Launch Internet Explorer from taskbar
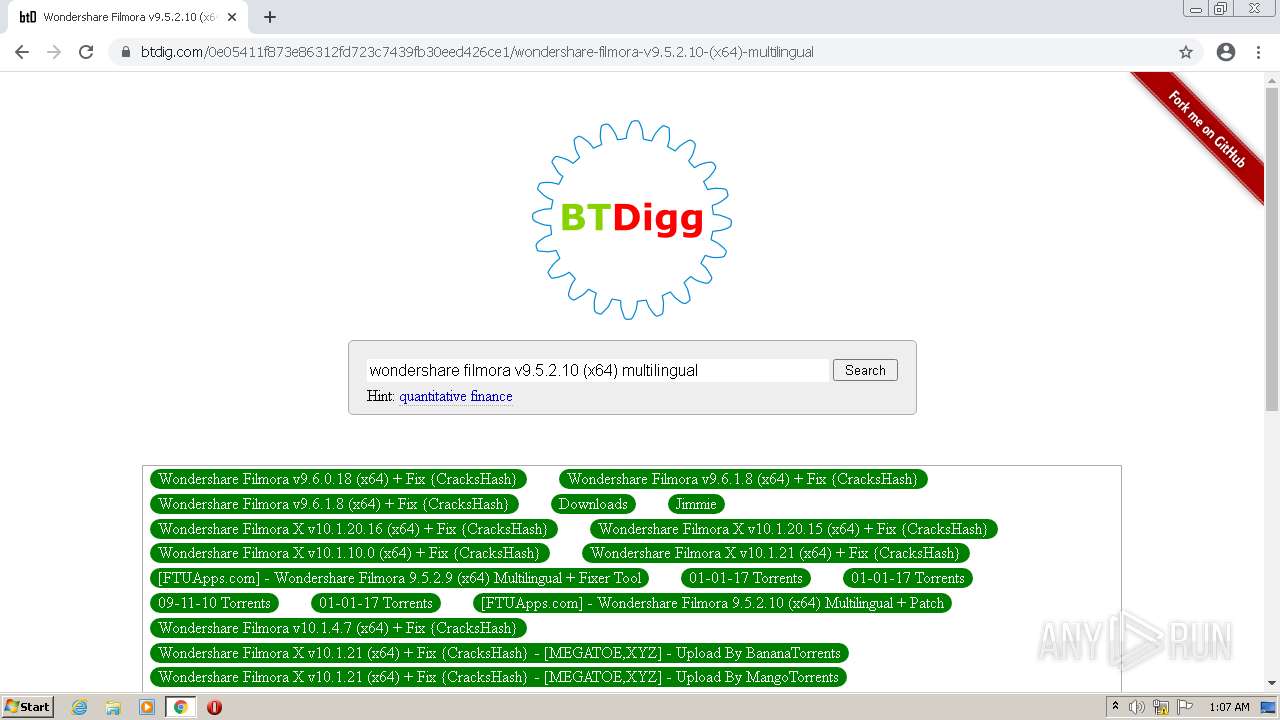Screen dimensions: 1280x720 click(80, 707)
